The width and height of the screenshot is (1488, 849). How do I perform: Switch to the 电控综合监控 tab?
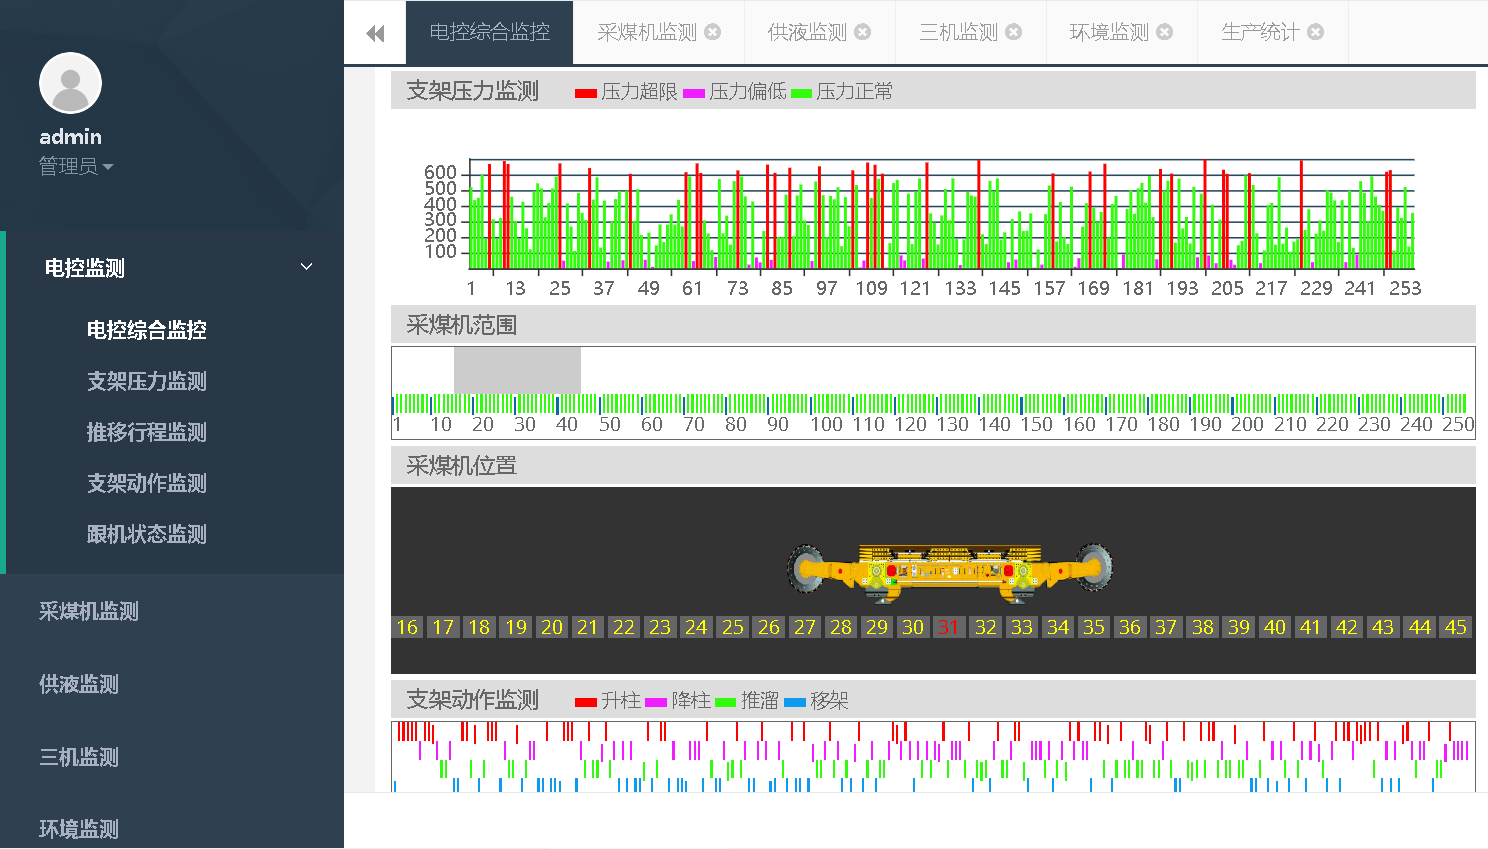pyautogui.click(x=489, y=32)
